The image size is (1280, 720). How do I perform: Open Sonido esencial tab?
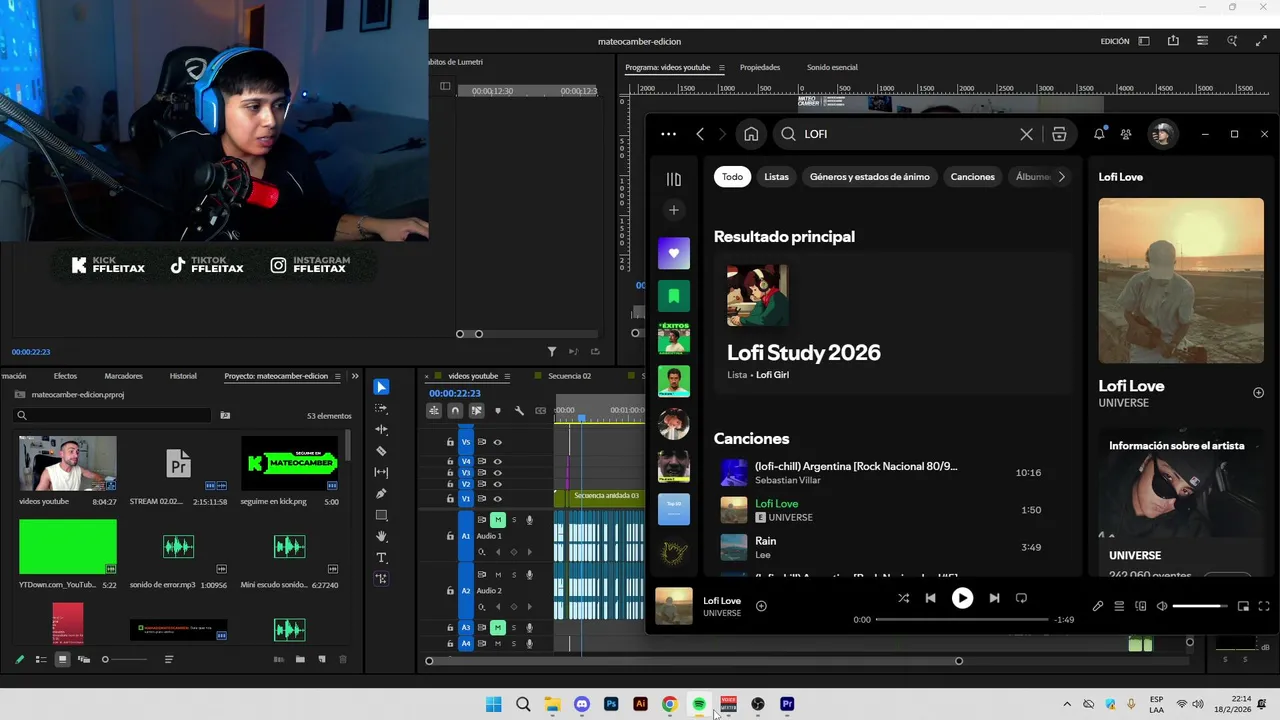(832, 67)
